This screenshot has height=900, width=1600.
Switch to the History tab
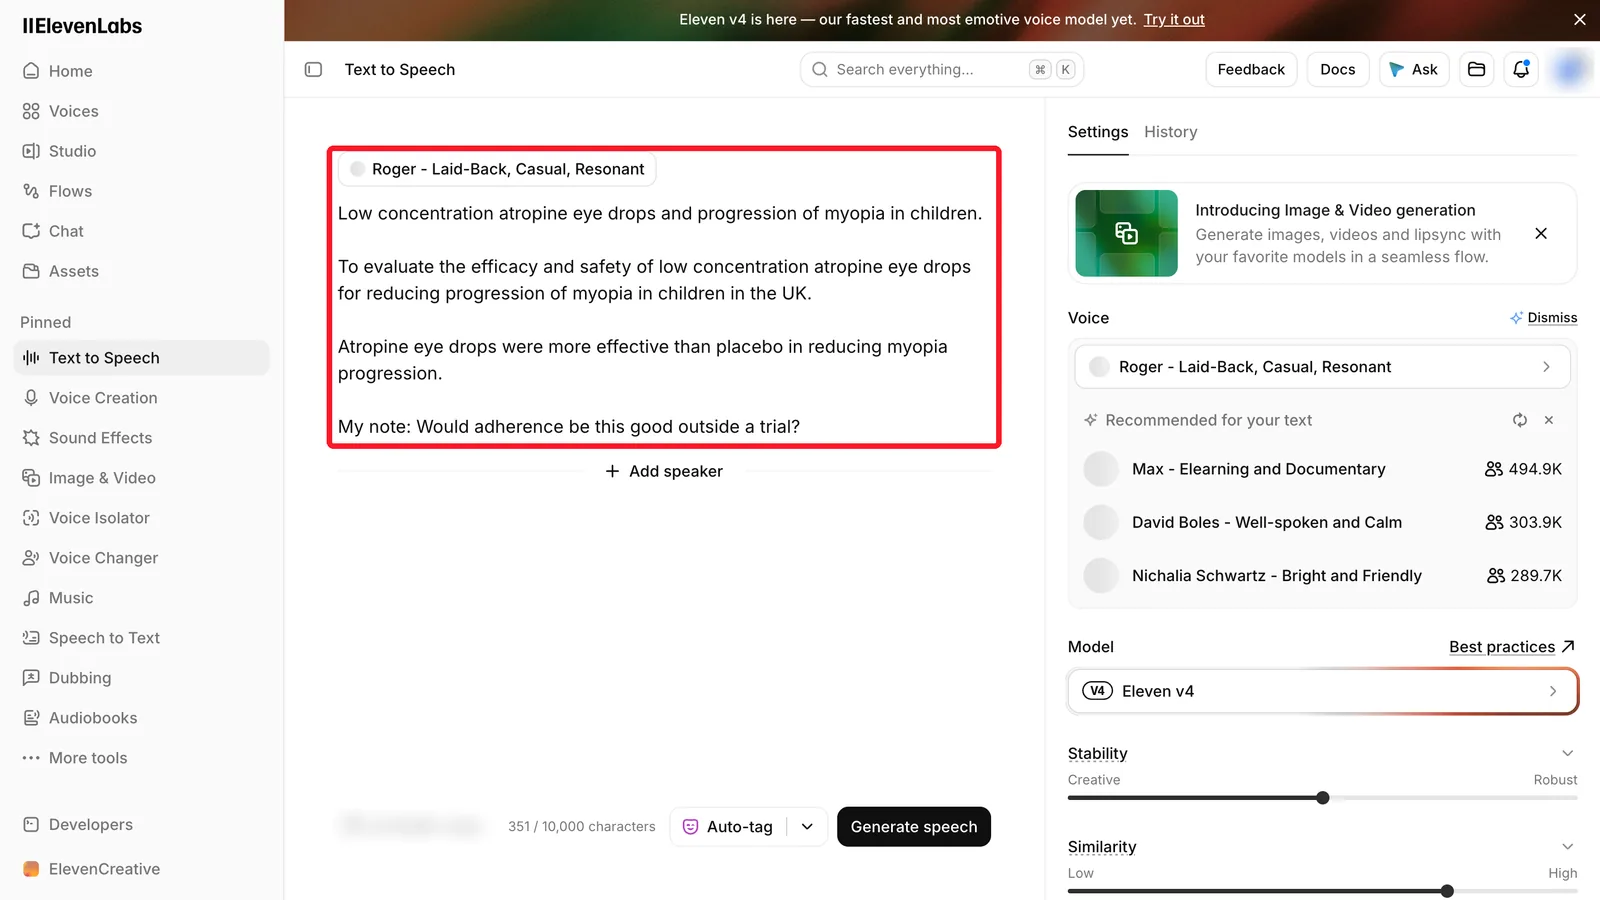pos(1170,132)
